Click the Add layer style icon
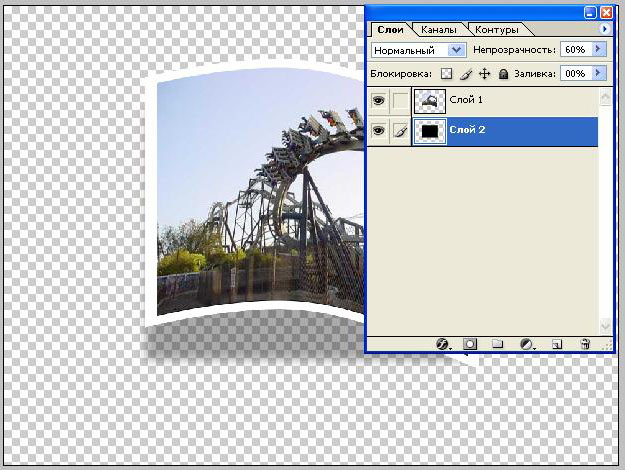The image size is (625, 470). click(443, 343)
